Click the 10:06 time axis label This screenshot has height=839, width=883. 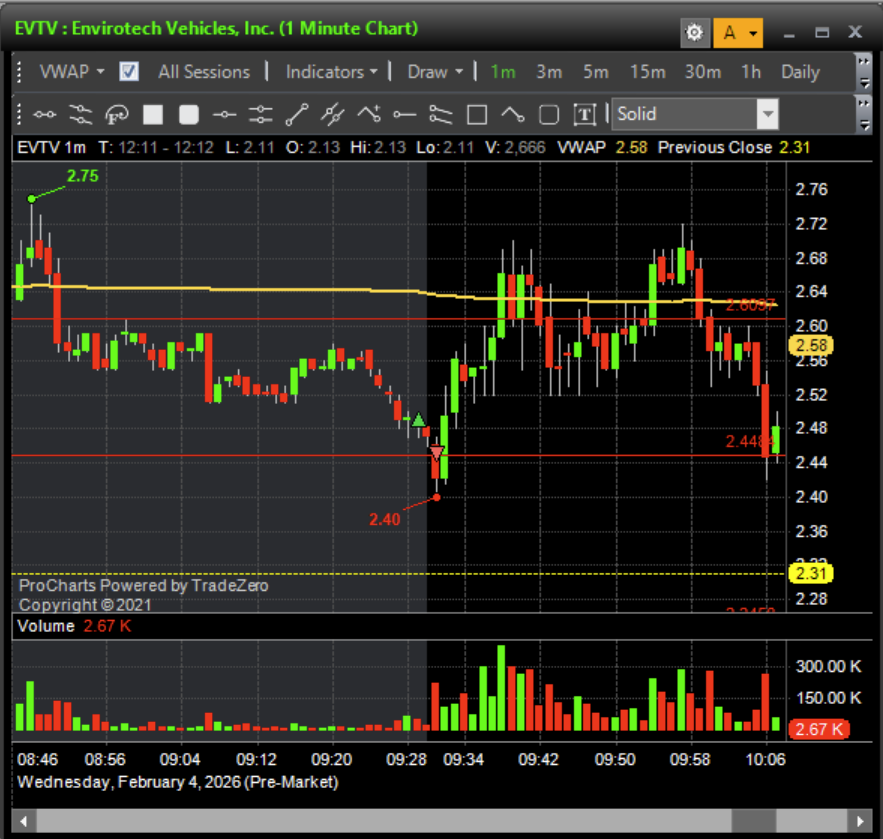point(765,759)
